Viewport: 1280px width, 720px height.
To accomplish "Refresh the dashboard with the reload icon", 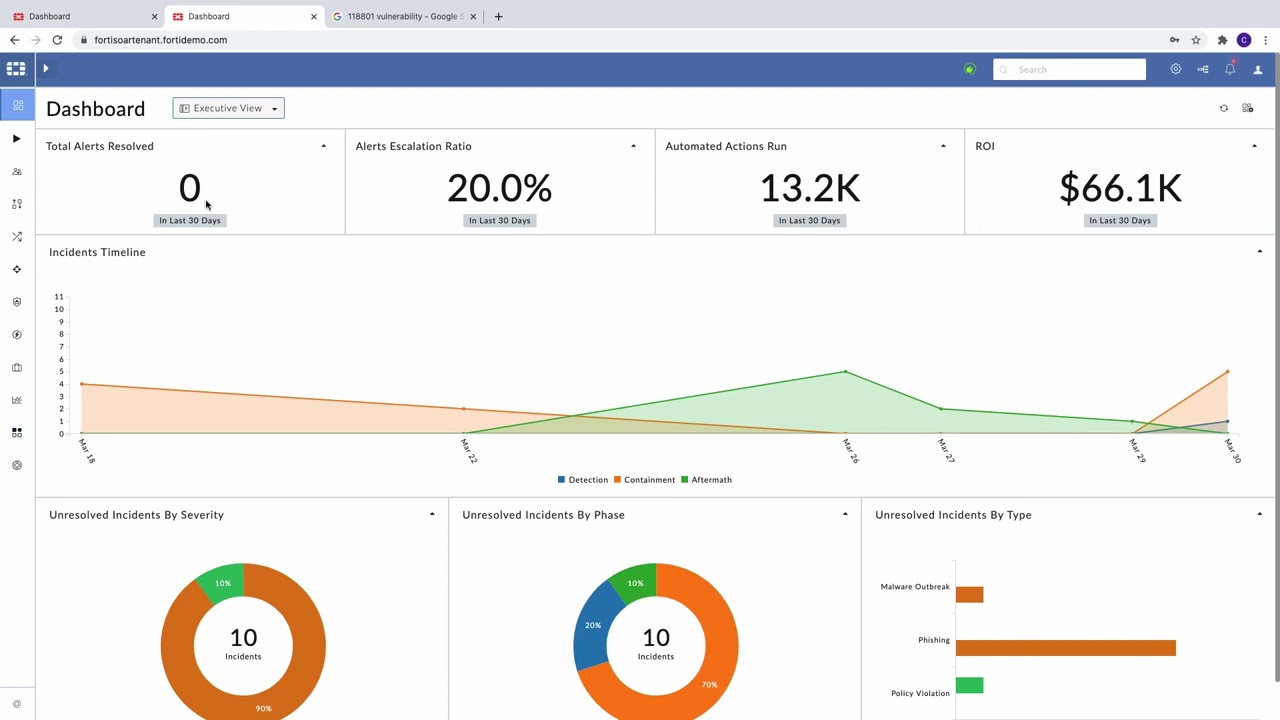I will (1224, 108).
